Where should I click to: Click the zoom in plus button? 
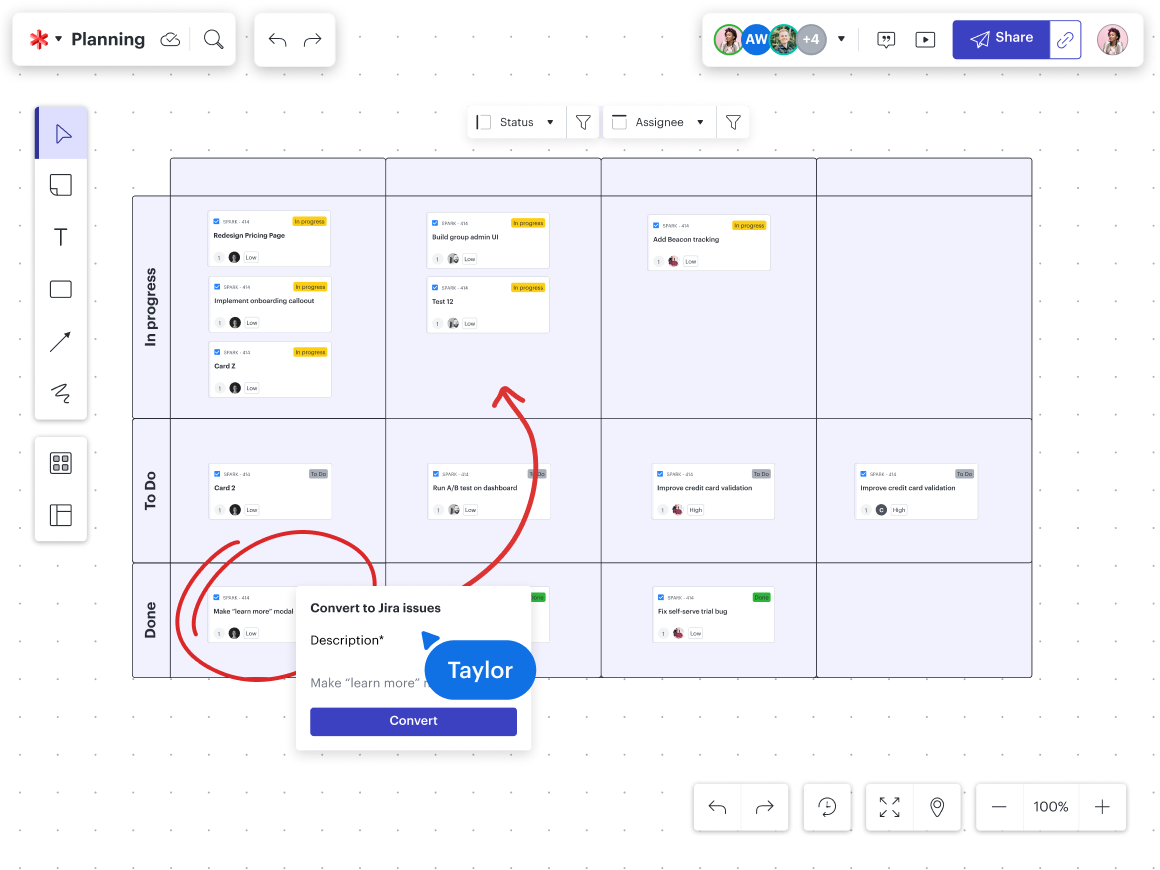pyautogui.click(x=1102, y=807)
